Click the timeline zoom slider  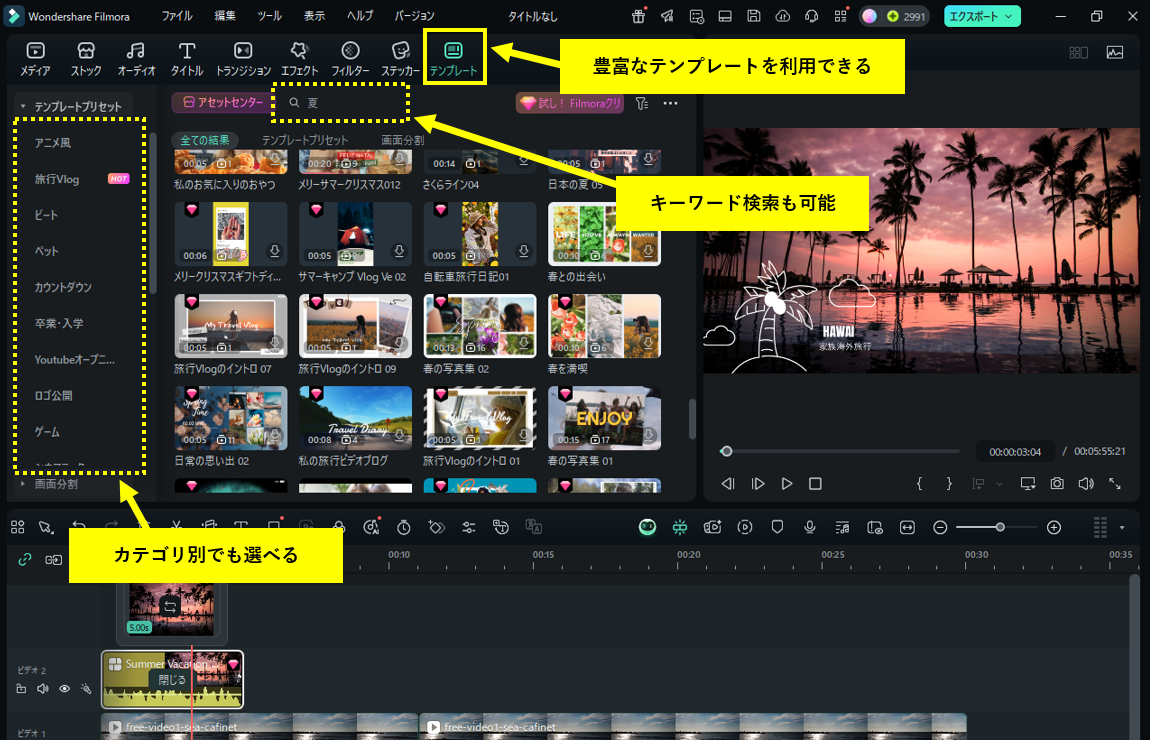[996, 528]
